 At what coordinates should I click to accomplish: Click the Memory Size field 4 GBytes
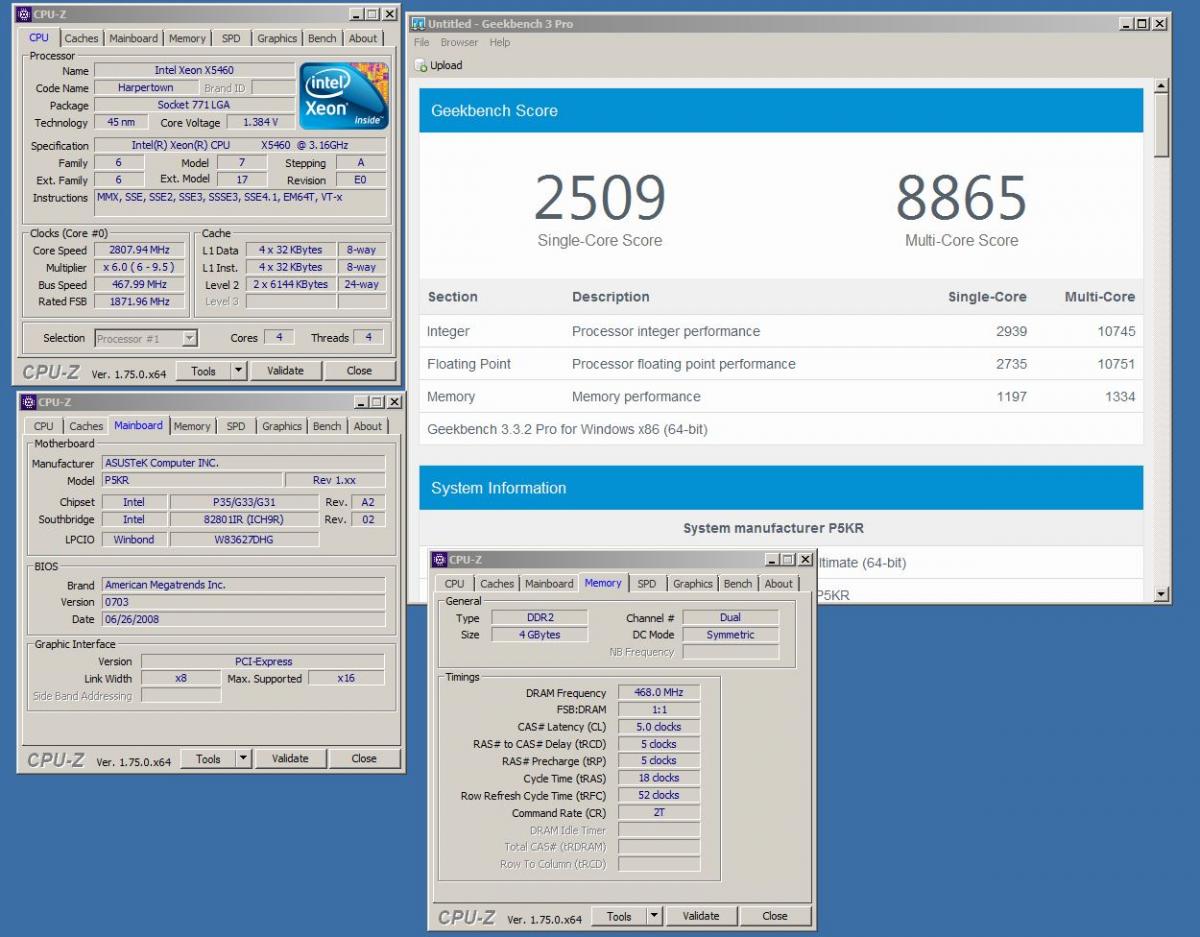(x=539, y=635)
